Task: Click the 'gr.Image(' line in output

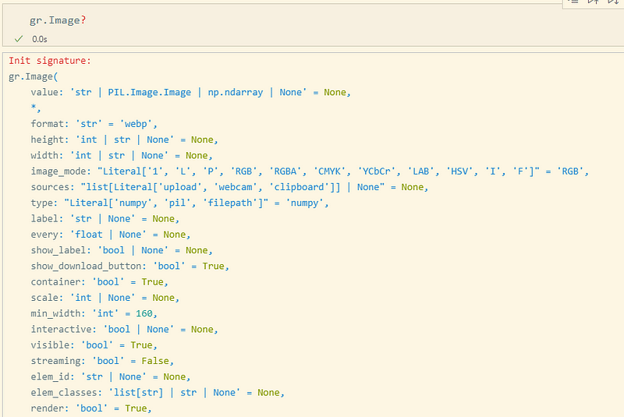Action: click(33, 76)
